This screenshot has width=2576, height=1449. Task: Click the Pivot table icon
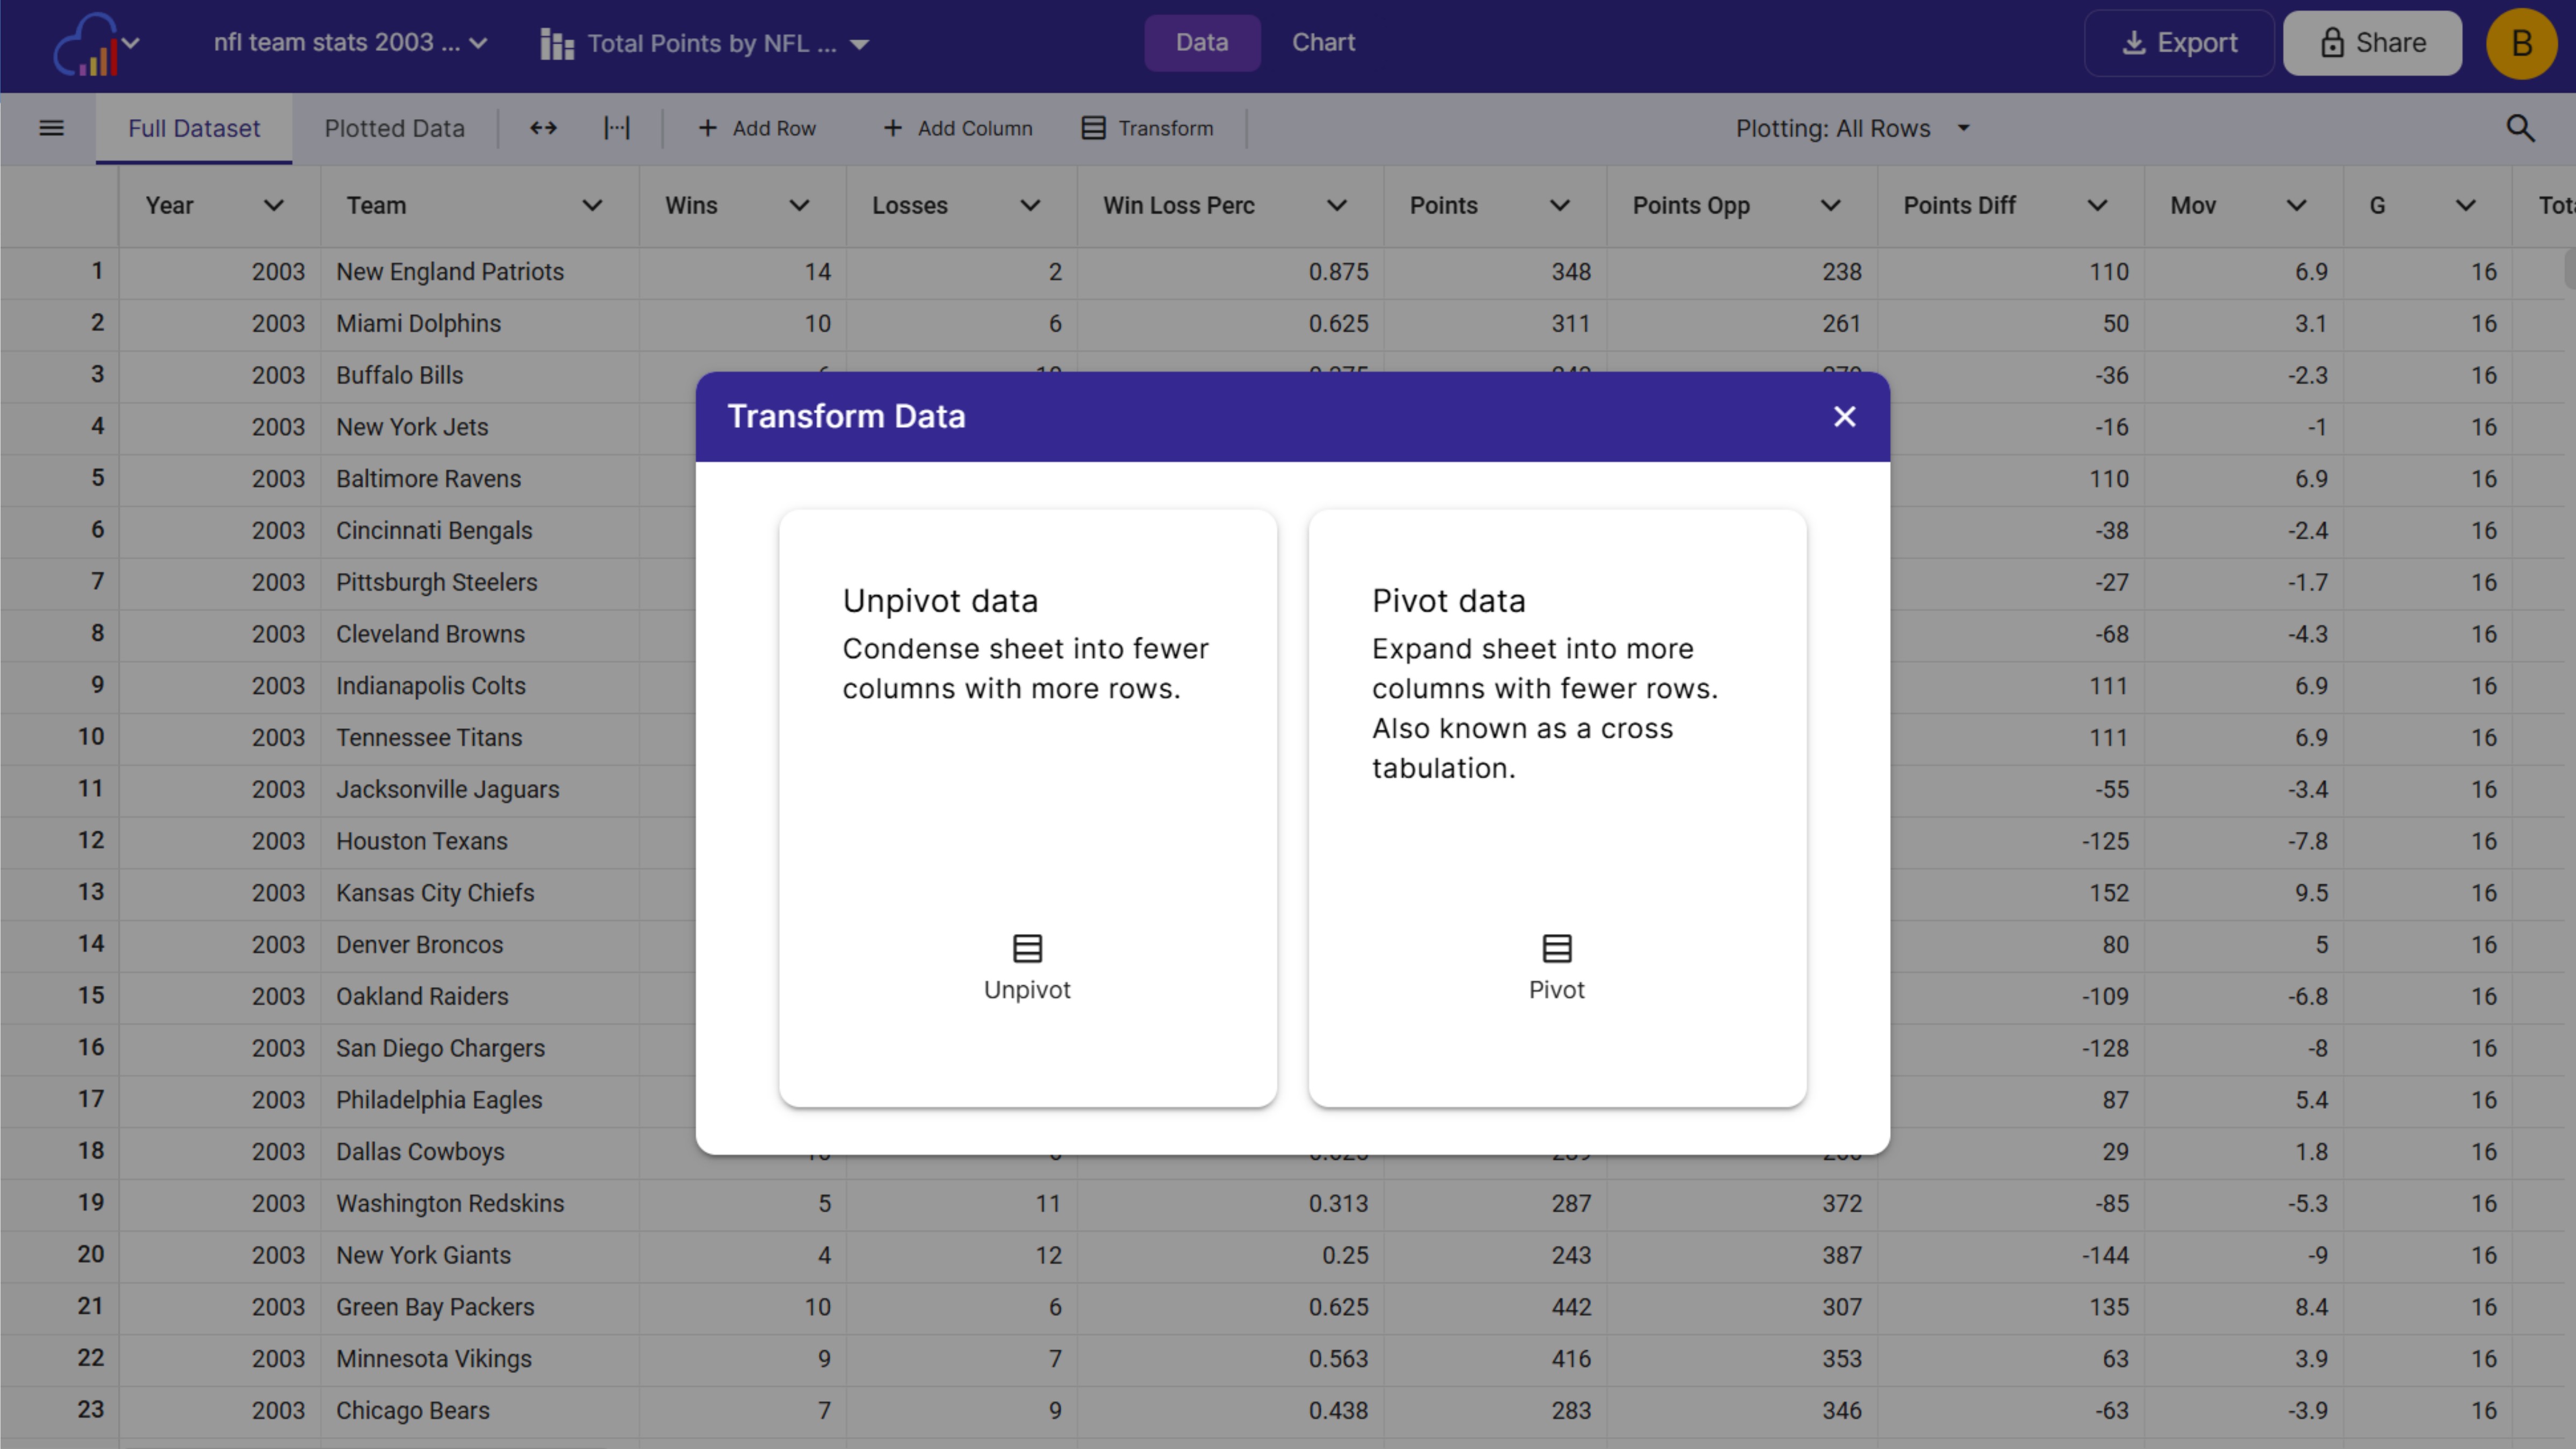(x=1556, y=948)
